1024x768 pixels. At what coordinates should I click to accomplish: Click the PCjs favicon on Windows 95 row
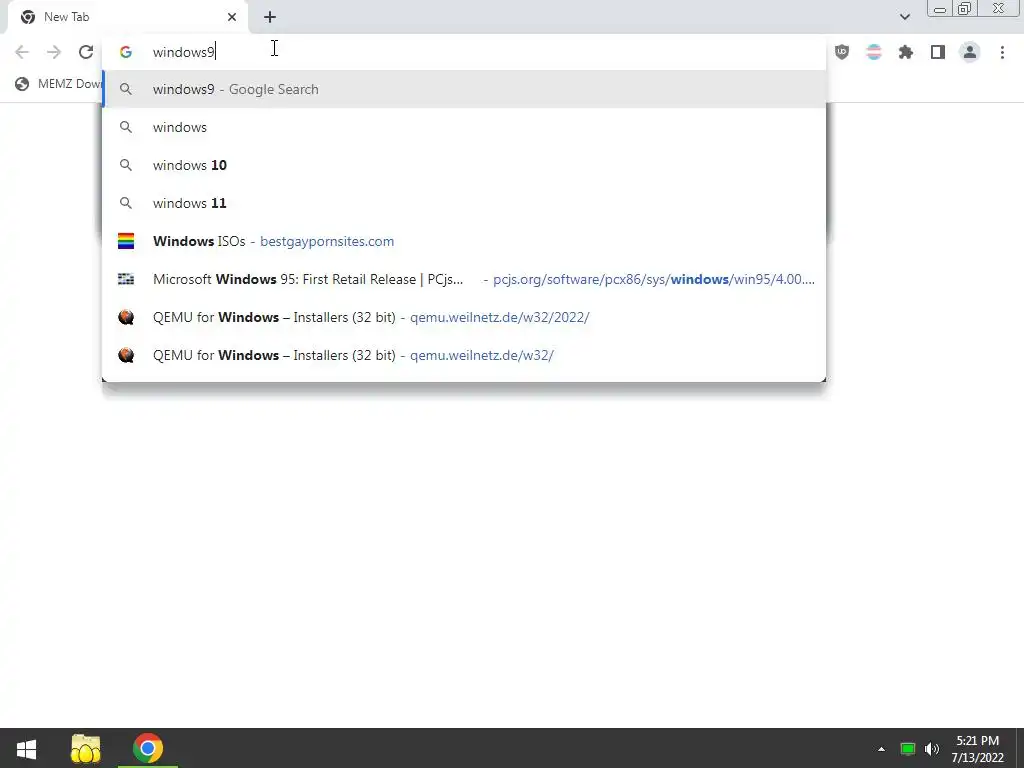pyautogui.click(x=126, y=279)
